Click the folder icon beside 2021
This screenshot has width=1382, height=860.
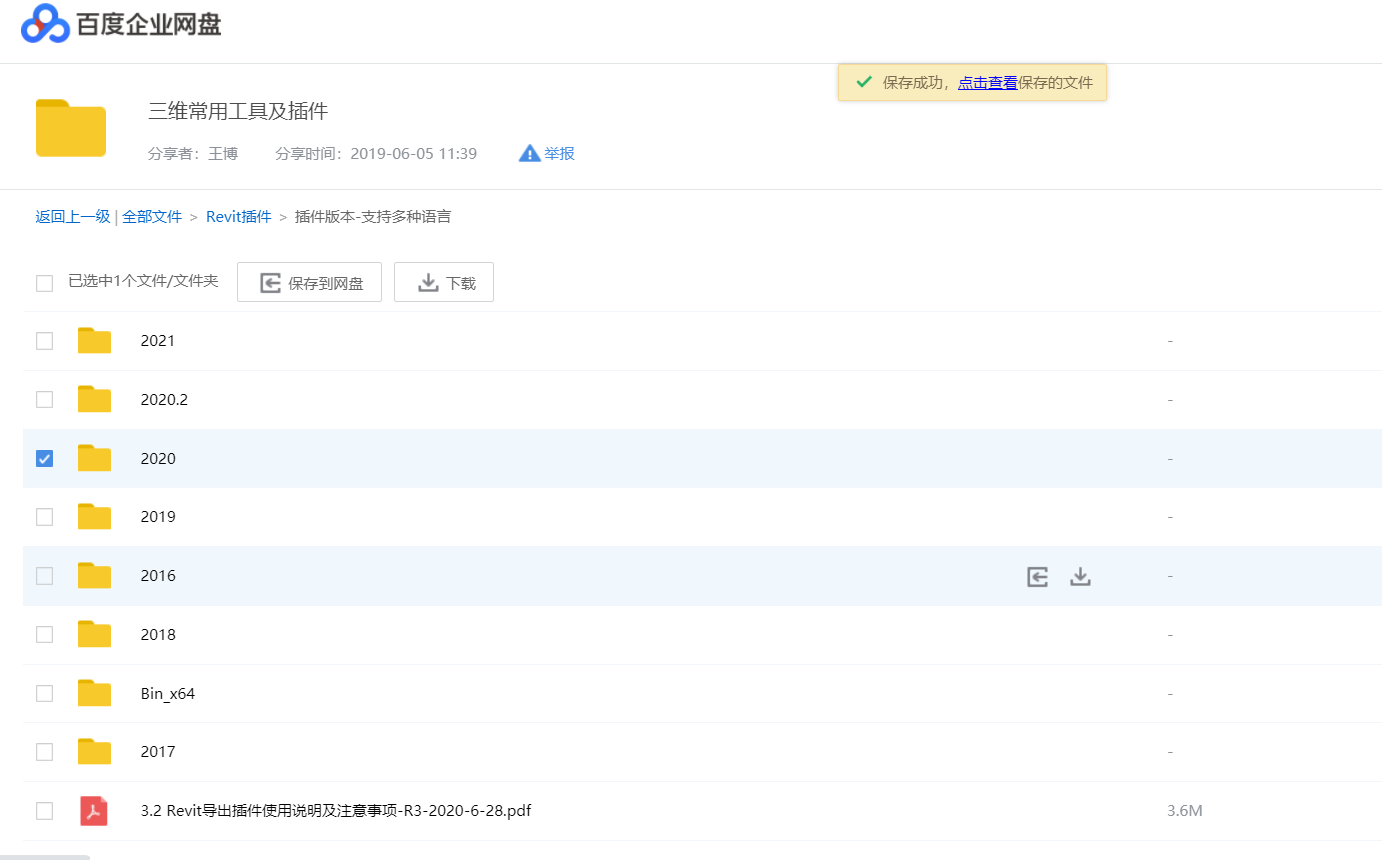coord(94,341)
